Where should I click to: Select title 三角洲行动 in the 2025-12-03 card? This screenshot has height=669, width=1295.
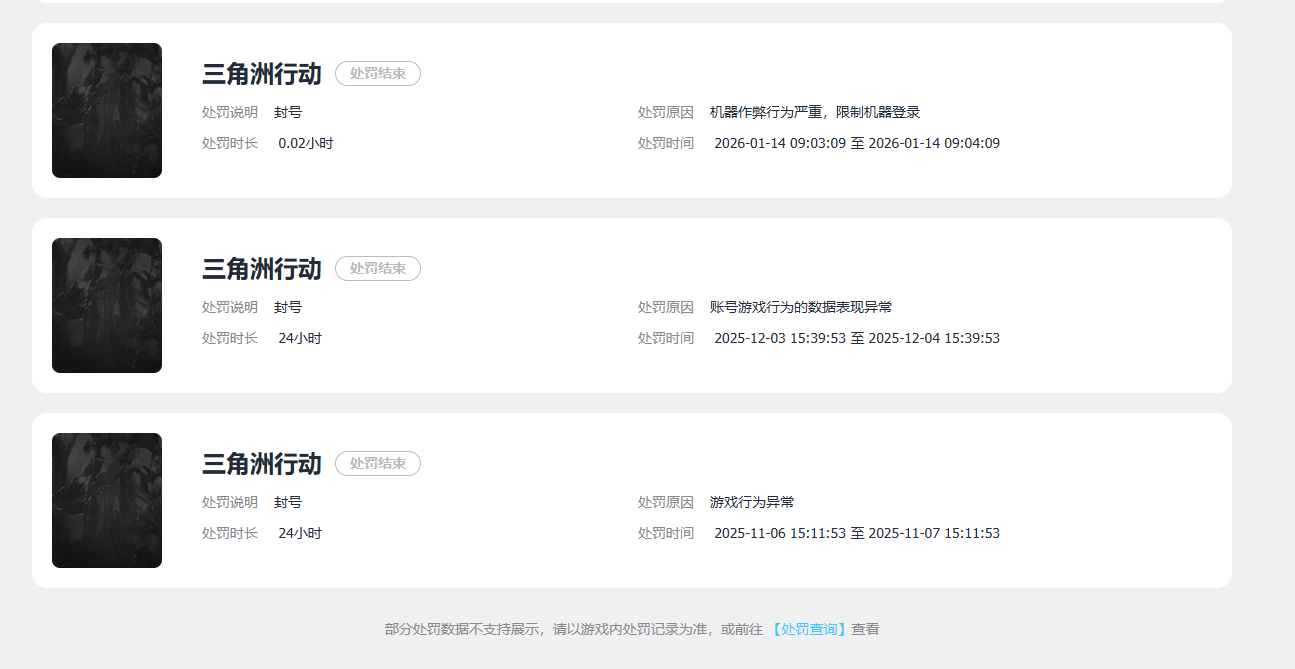(262, 268)
